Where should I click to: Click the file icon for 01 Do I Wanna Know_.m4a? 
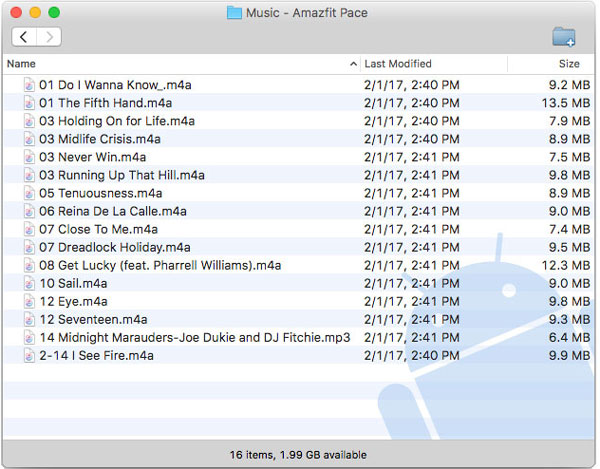click(x=29, y=85)
